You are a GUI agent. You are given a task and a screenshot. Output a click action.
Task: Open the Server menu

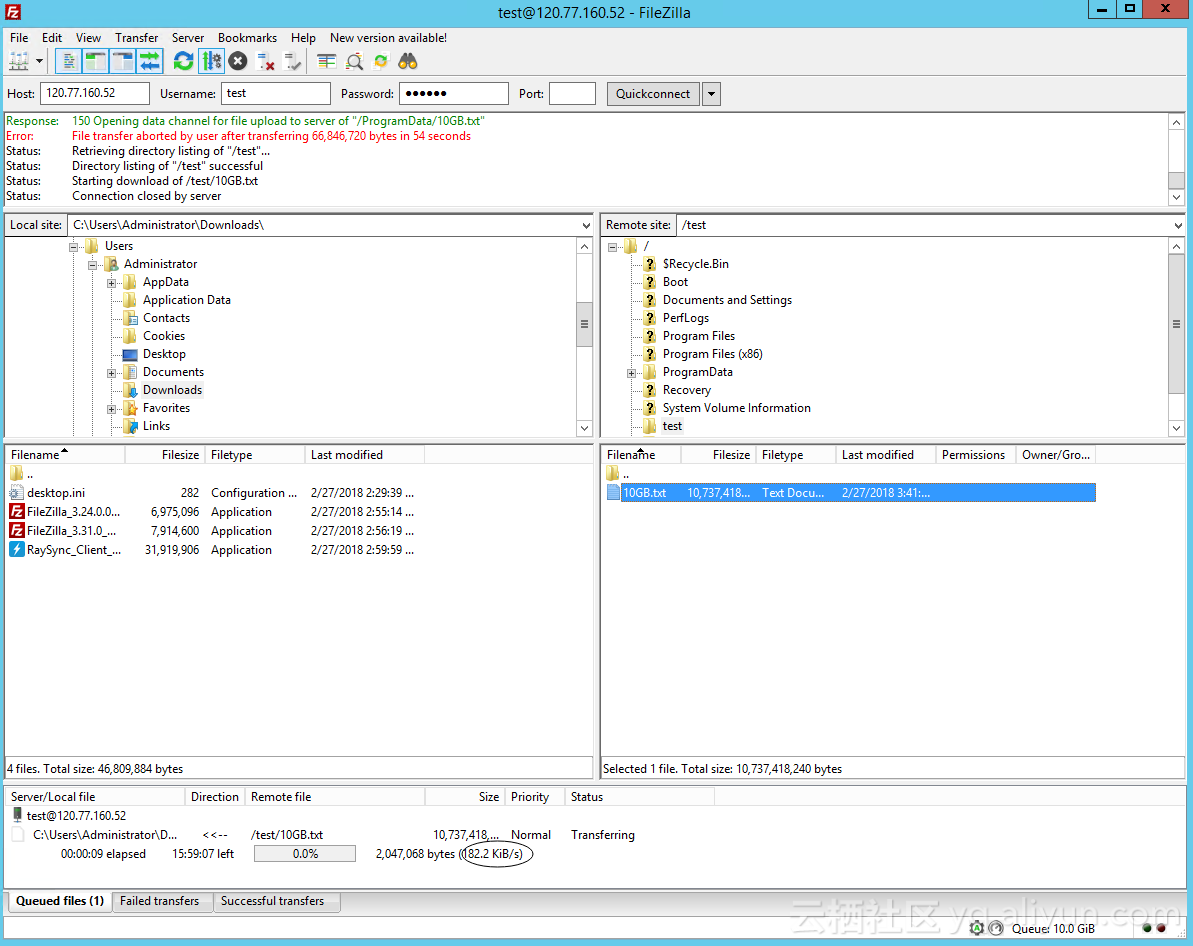coord(188,37)
